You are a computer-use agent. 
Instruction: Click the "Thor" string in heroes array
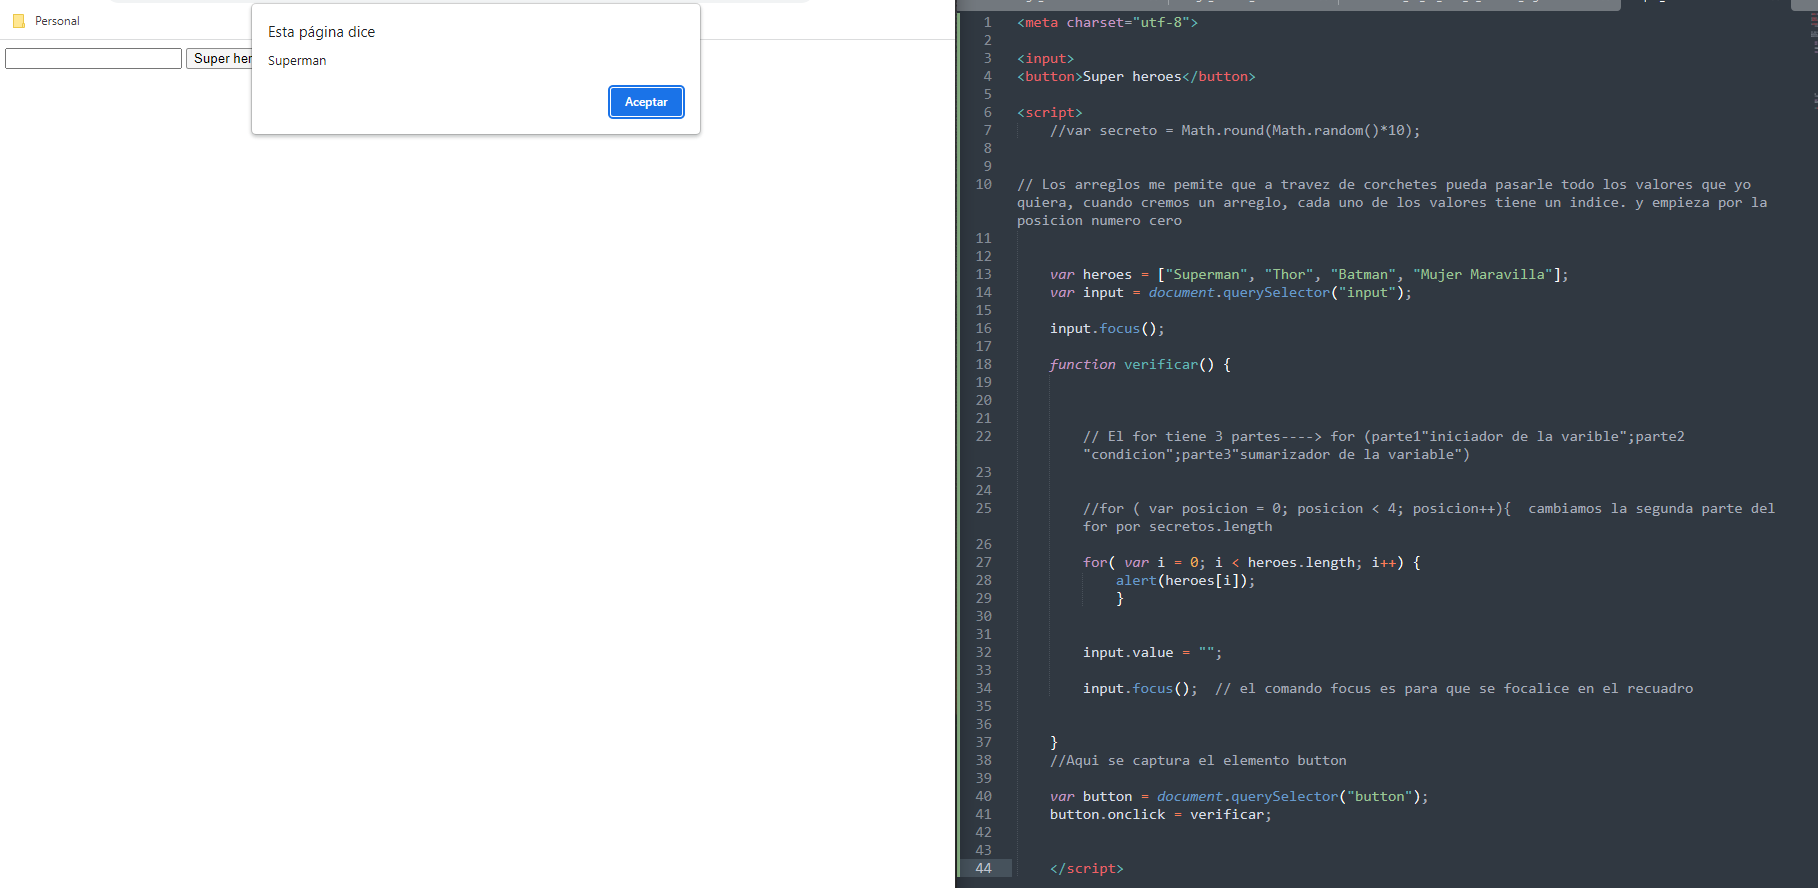point(1289,274)
